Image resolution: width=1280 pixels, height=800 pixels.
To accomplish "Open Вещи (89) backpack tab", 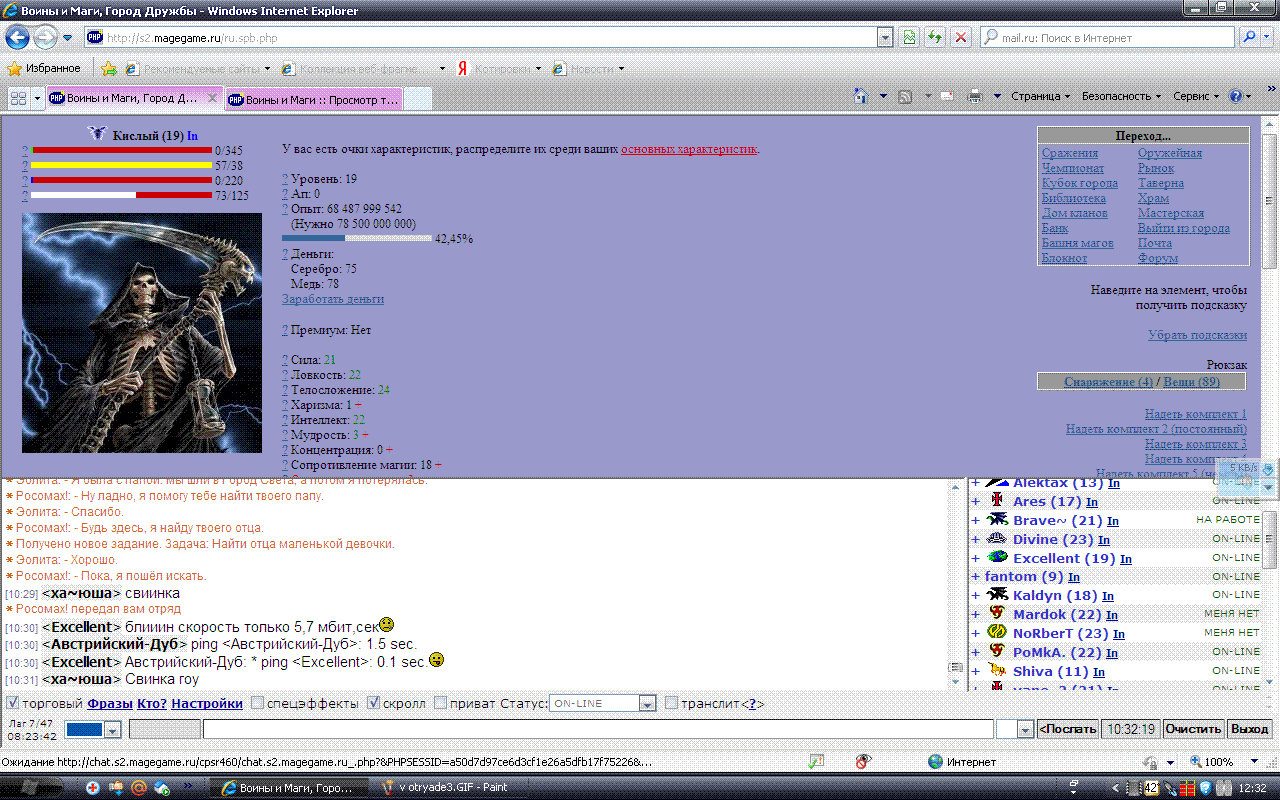I will (x=1192, y=382).
